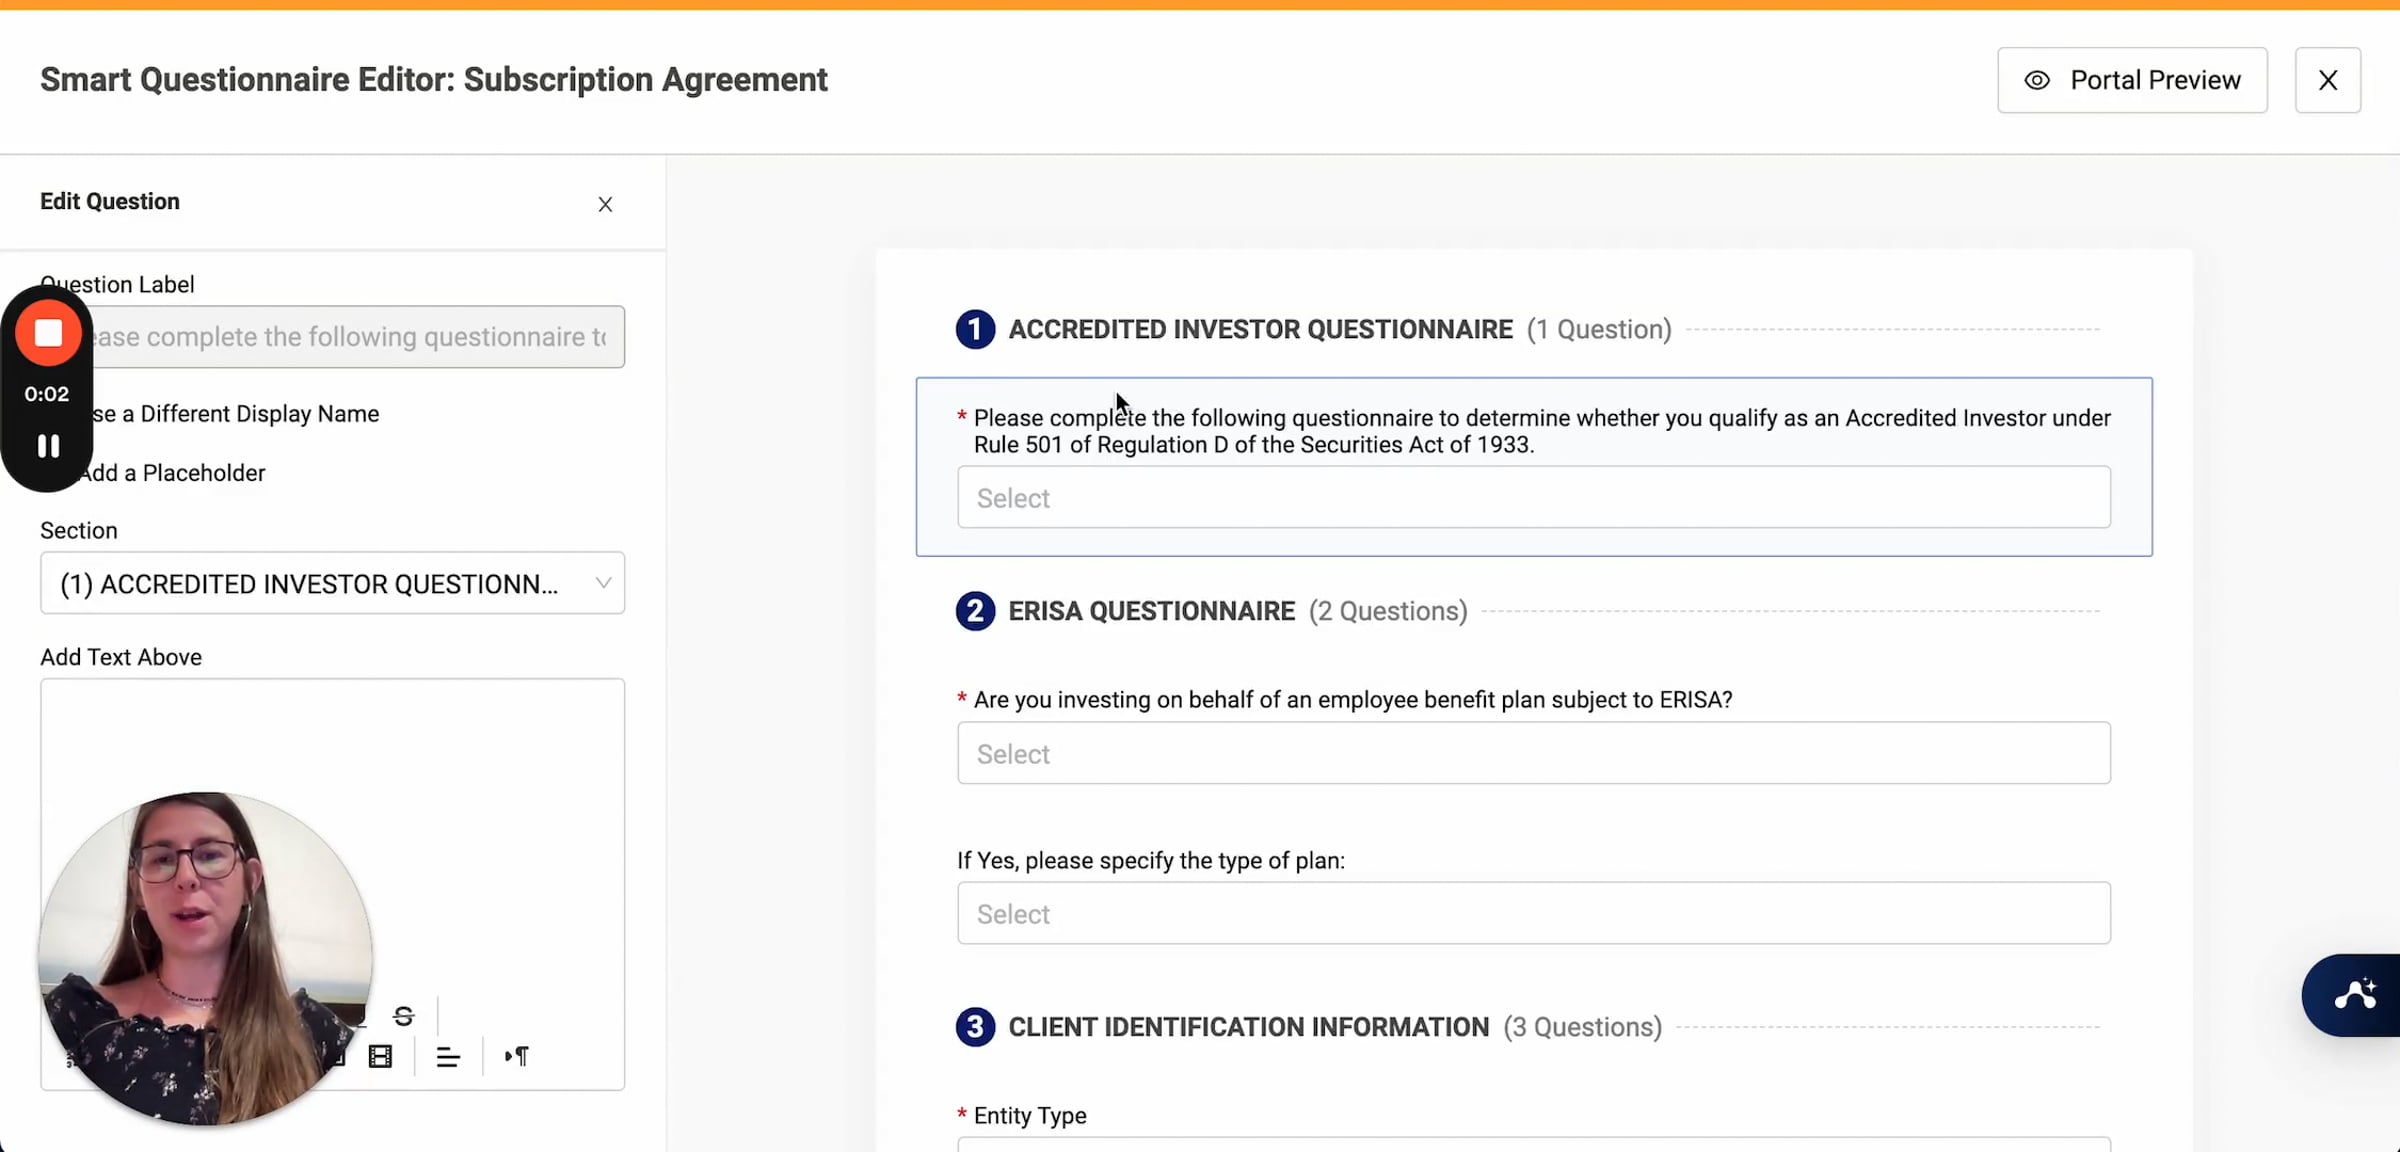Screen dimensions: 2400x1152
Task: Select the CLIENT IDENTIFICATION INFORMATION section header
Action: tap(1247, 1026)
